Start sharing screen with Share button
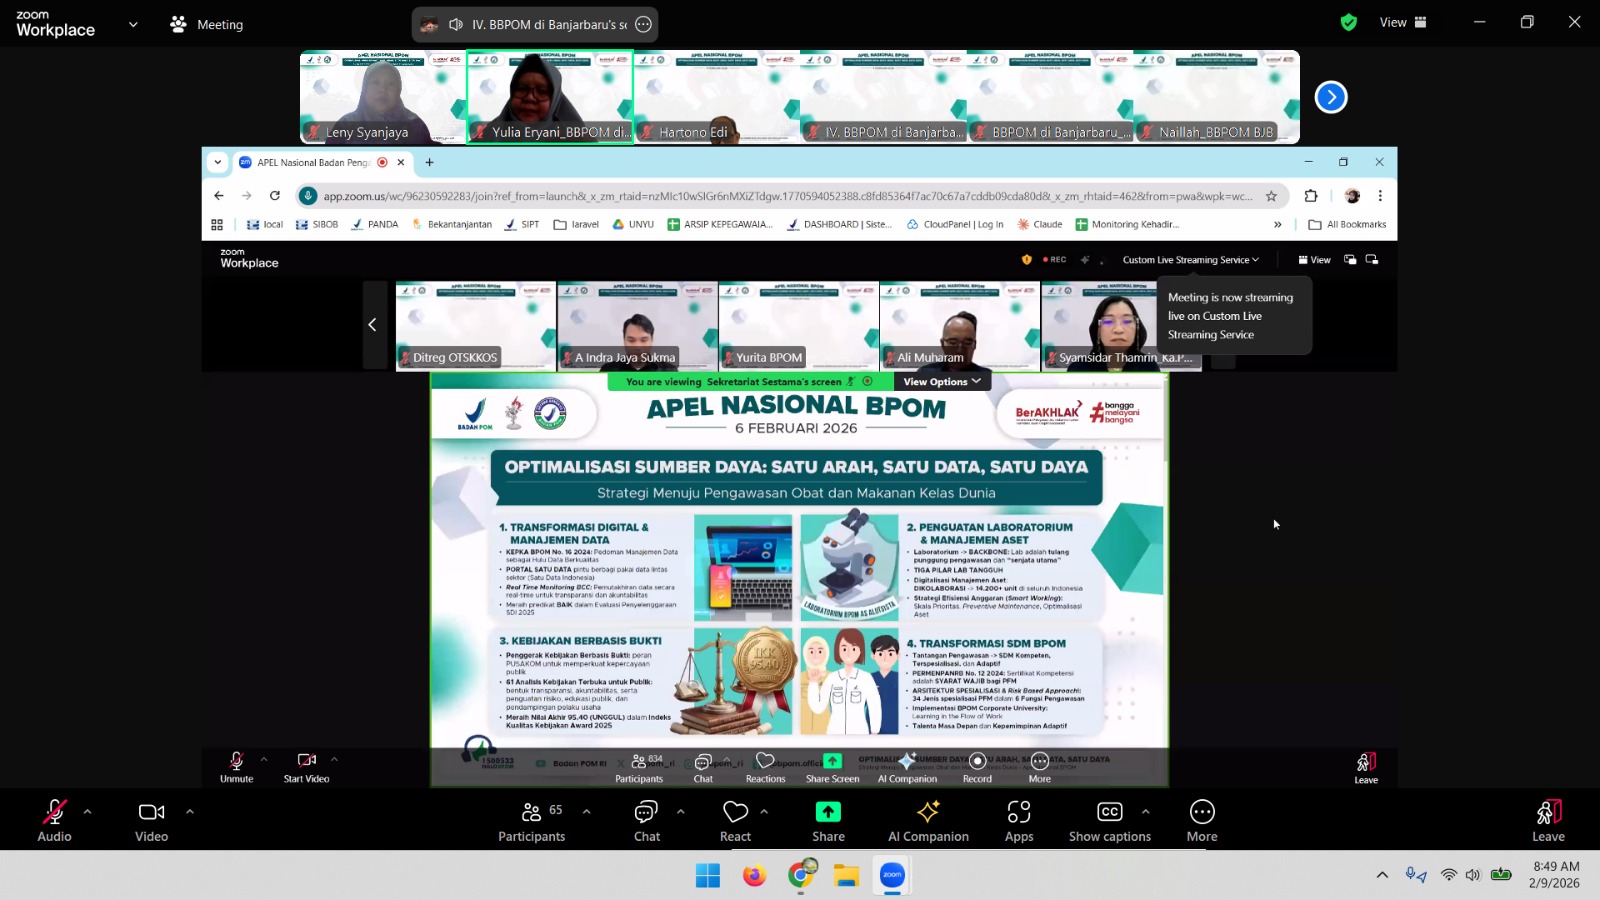1600x900 pixels. point(828,820)
